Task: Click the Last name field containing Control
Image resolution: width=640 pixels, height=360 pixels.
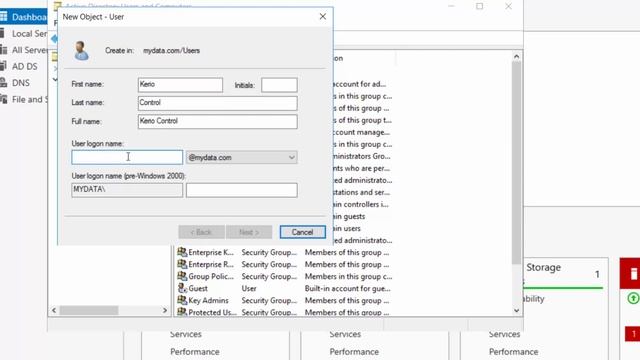Action: click(218, 103)
